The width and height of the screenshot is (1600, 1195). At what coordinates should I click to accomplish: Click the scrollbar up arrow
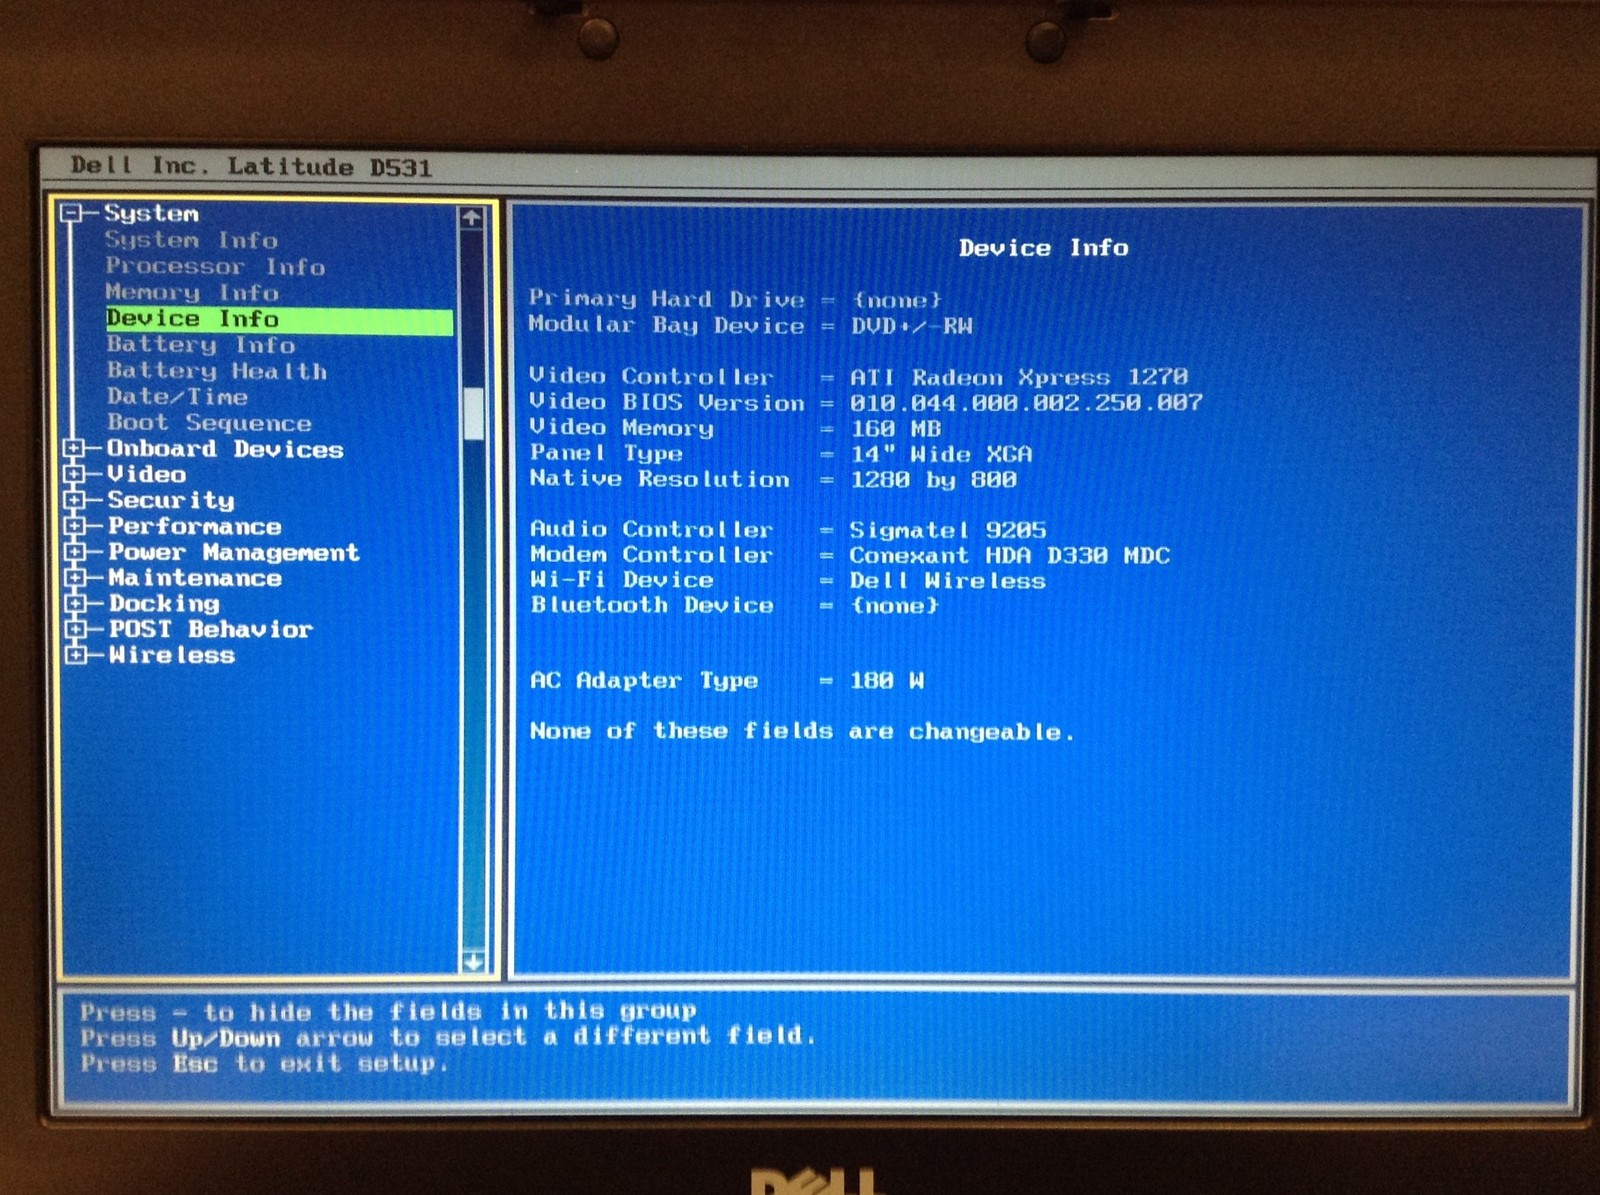pos(471,217)
